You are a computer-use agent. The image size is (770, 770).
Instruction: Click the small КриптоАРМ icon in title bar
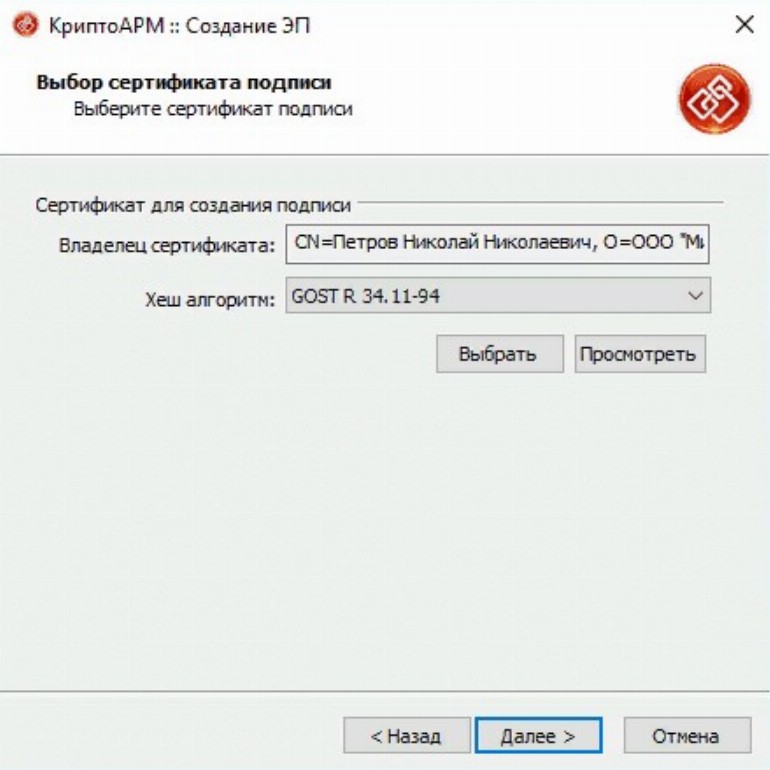[x=25, y=24]
